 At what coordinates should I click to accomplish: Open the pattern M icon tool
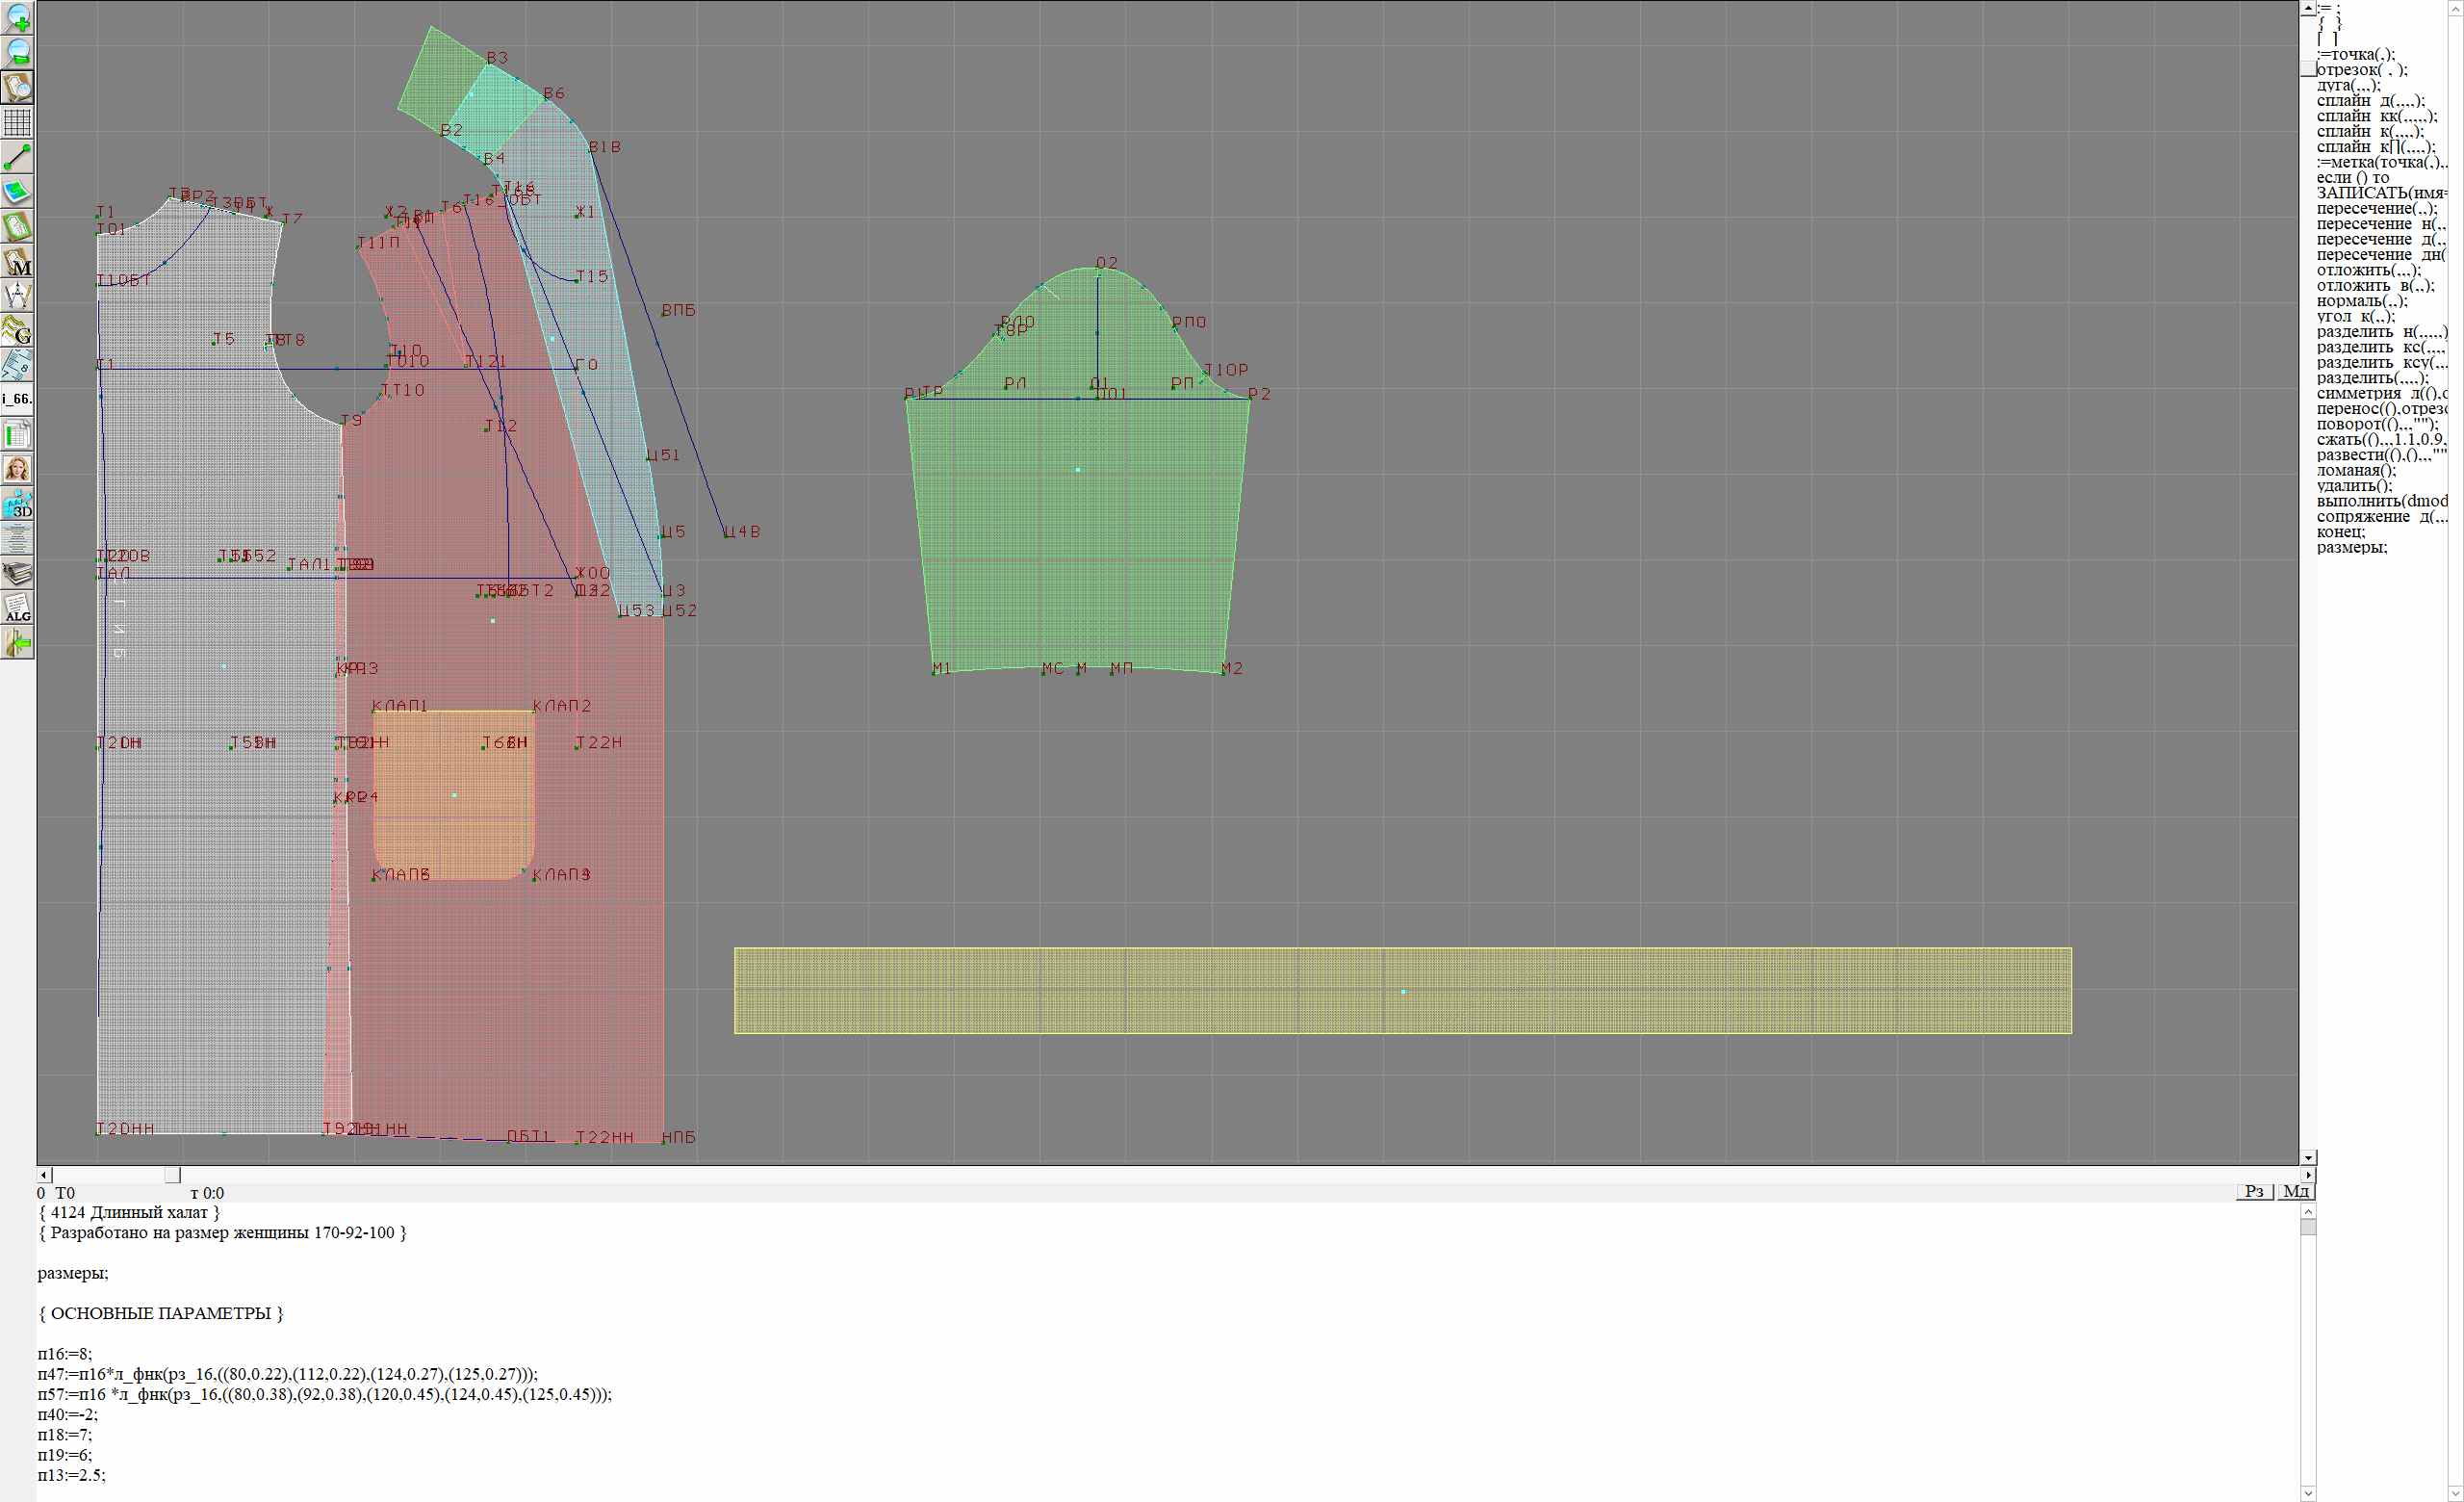pos(18,262)
